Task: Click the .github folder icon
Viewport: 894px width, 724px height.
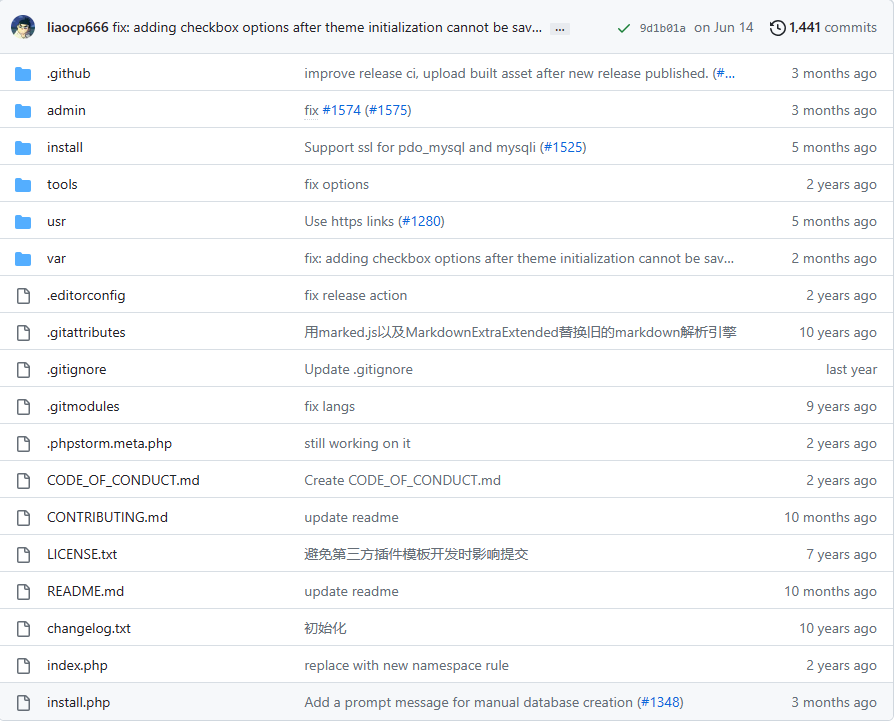Action: (23, 74)
